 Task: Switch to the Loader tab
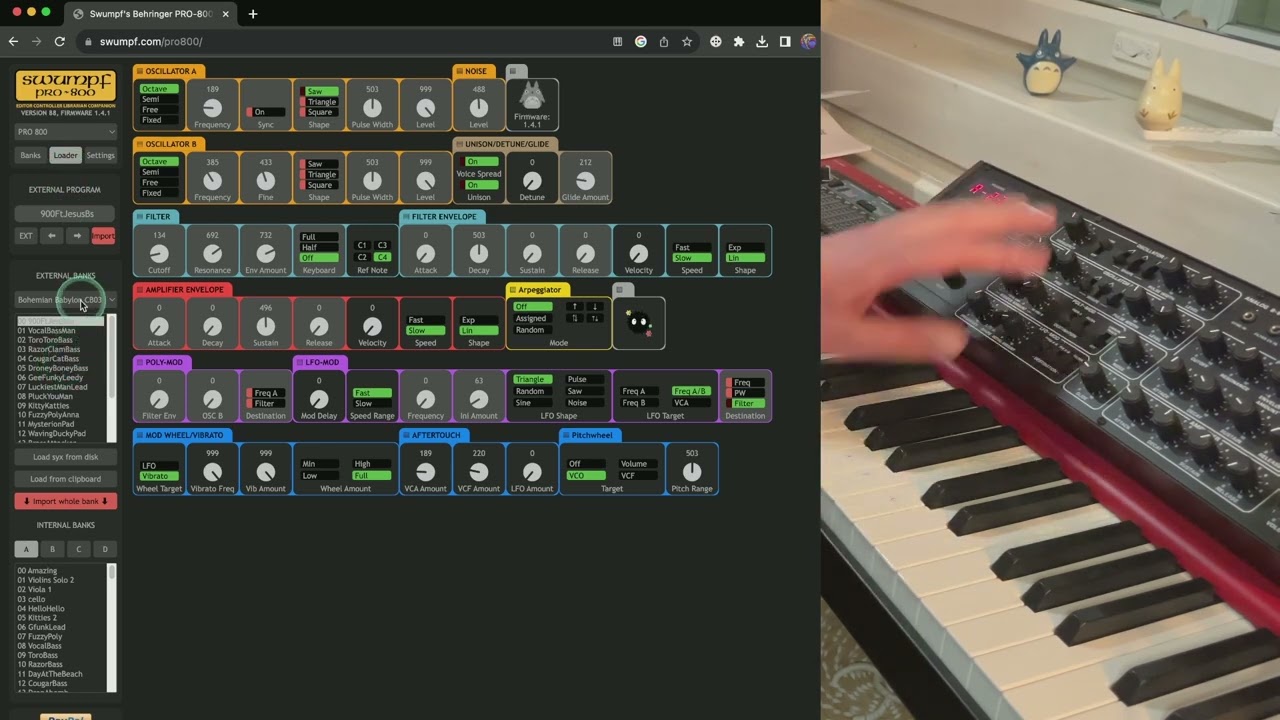pos(65,155)
